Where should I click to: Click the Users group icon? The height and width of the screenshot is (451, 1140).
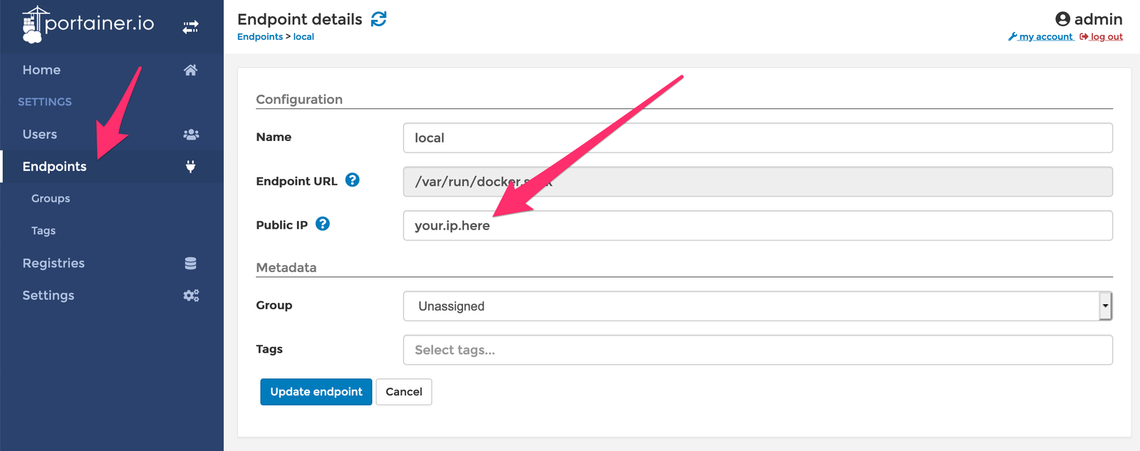click(x=191, y=135)
